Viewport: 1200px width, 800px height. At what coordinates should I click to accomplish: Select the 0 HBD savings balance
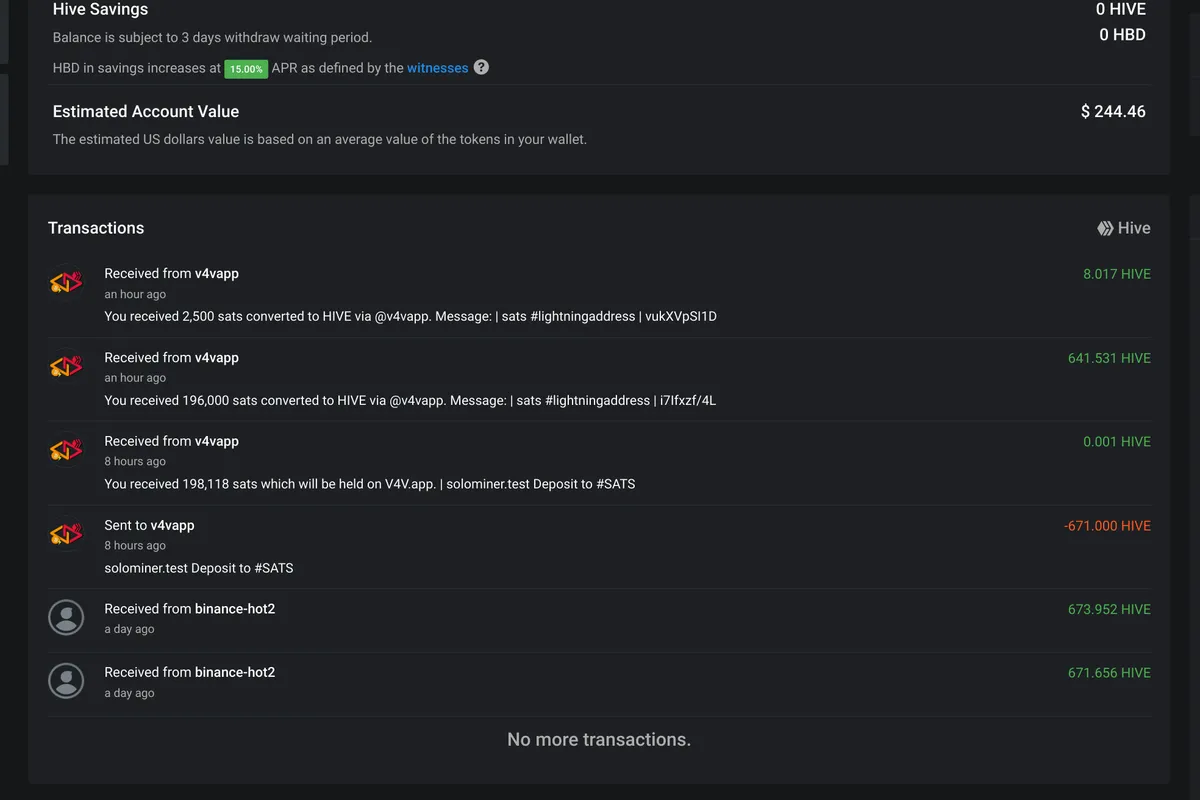(1122, 34)
